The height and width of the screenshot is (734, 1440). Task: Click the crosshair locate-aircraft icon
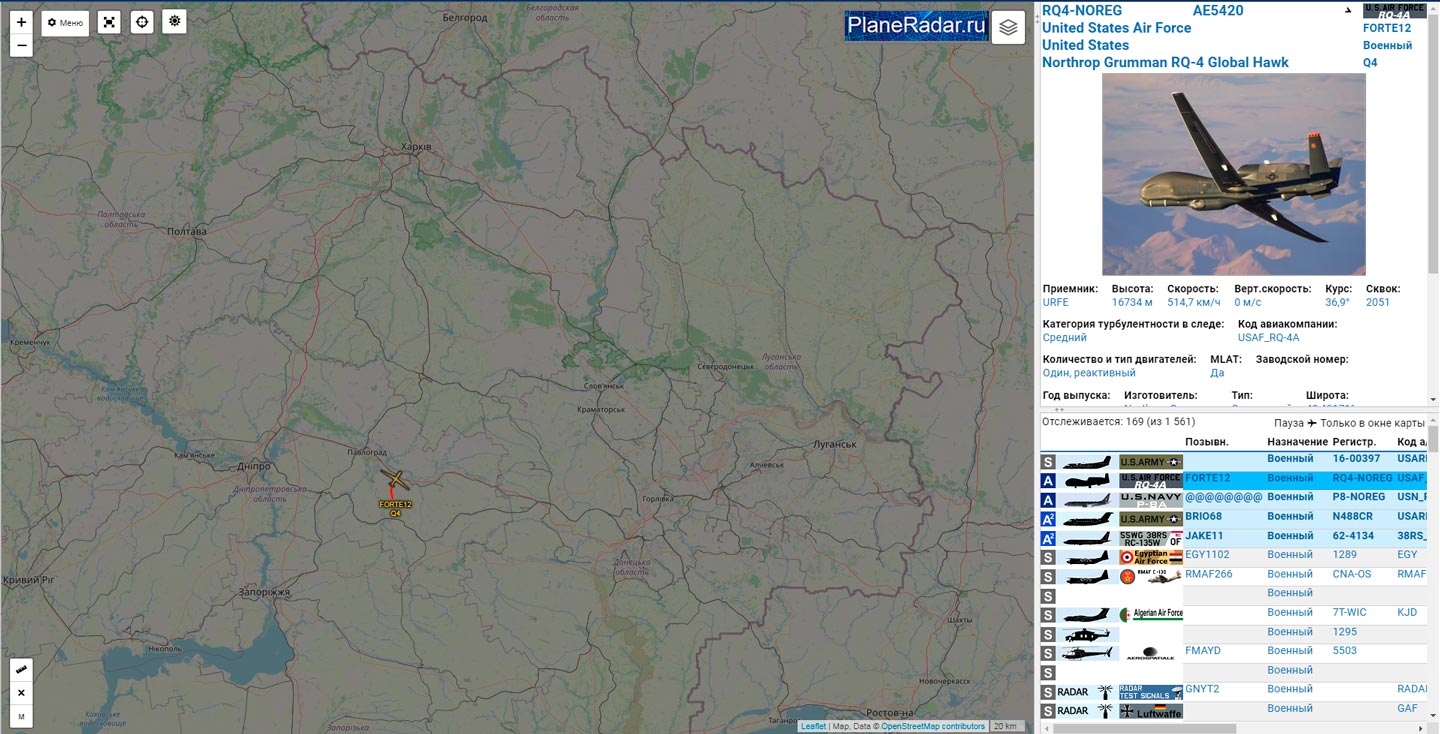tap(142, 22)
